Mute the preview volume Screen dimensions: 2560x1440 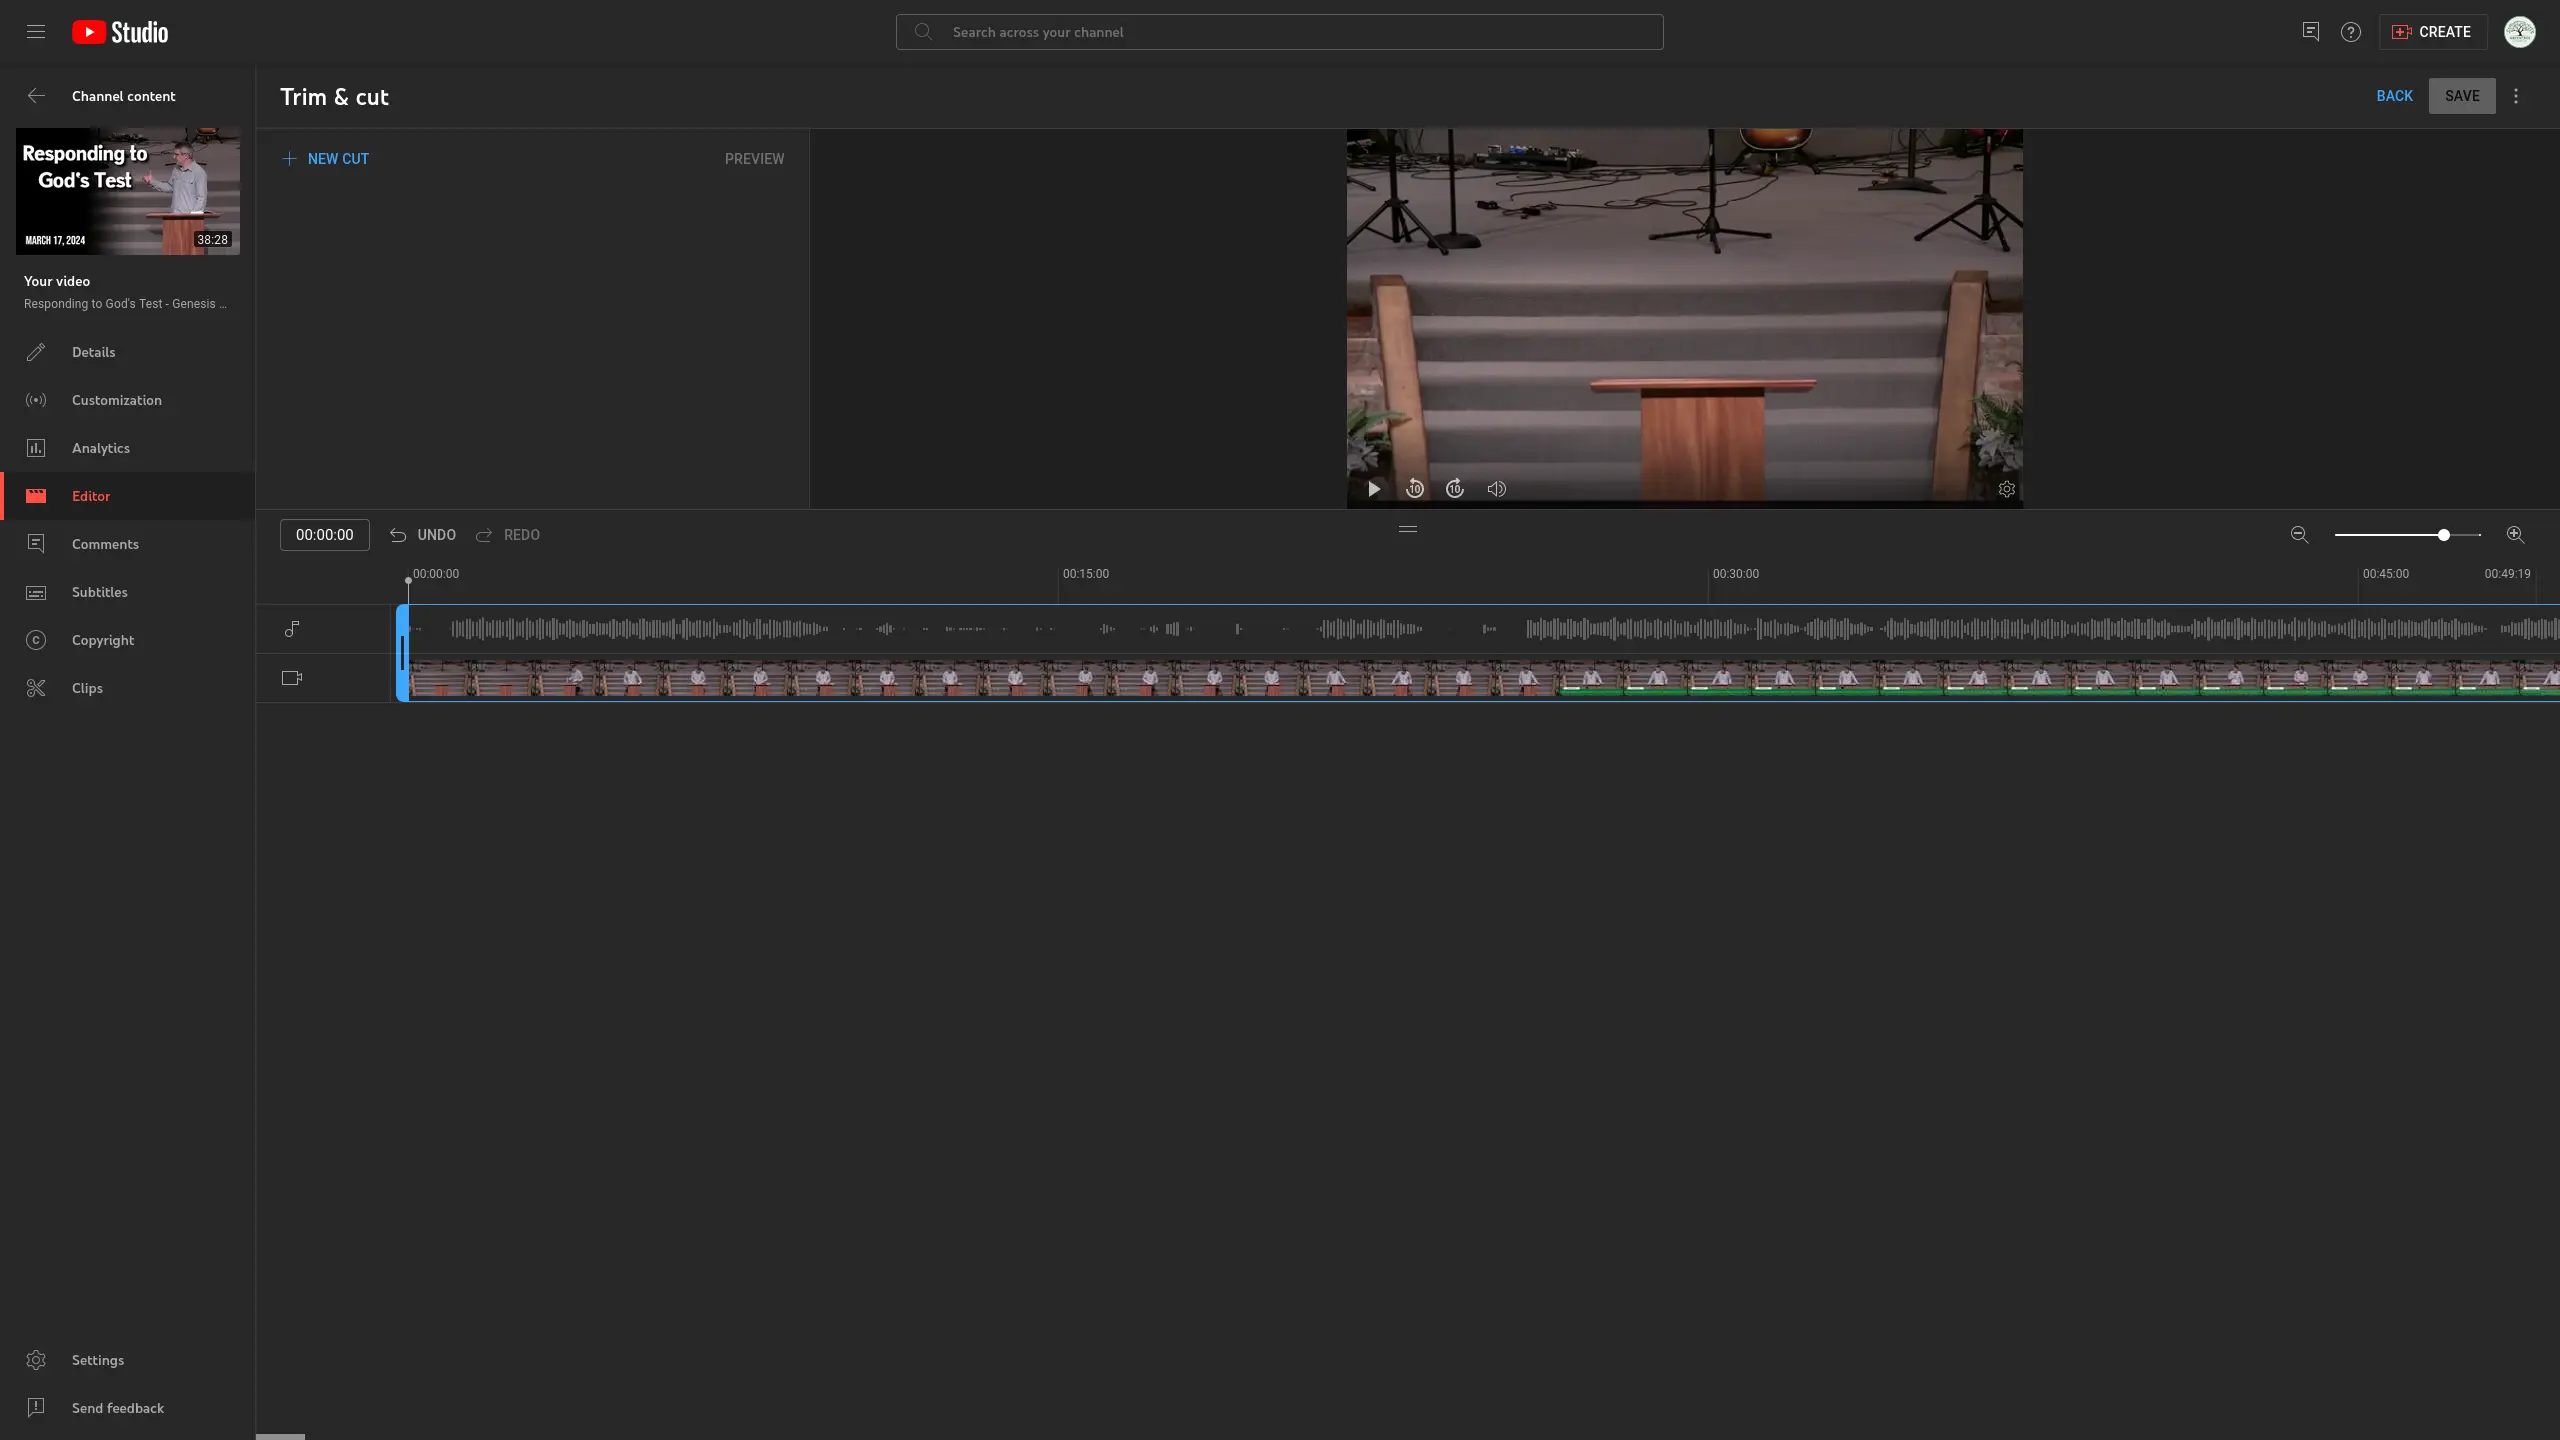[x=1496, y=489]
